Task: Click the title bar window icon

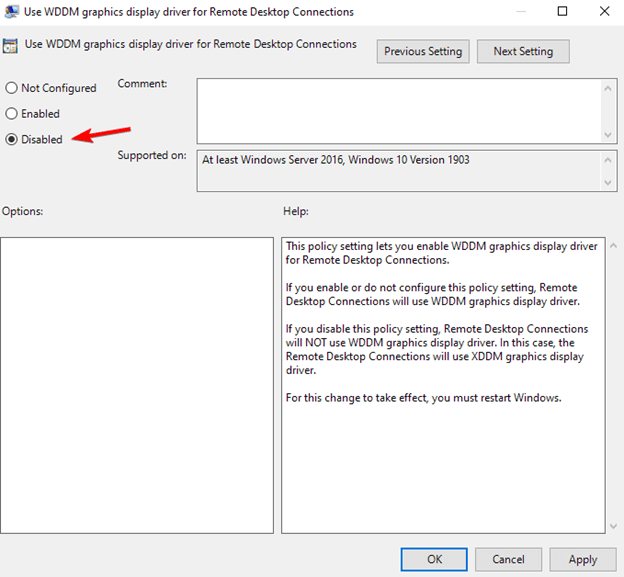Action: [x=11, y=12]
